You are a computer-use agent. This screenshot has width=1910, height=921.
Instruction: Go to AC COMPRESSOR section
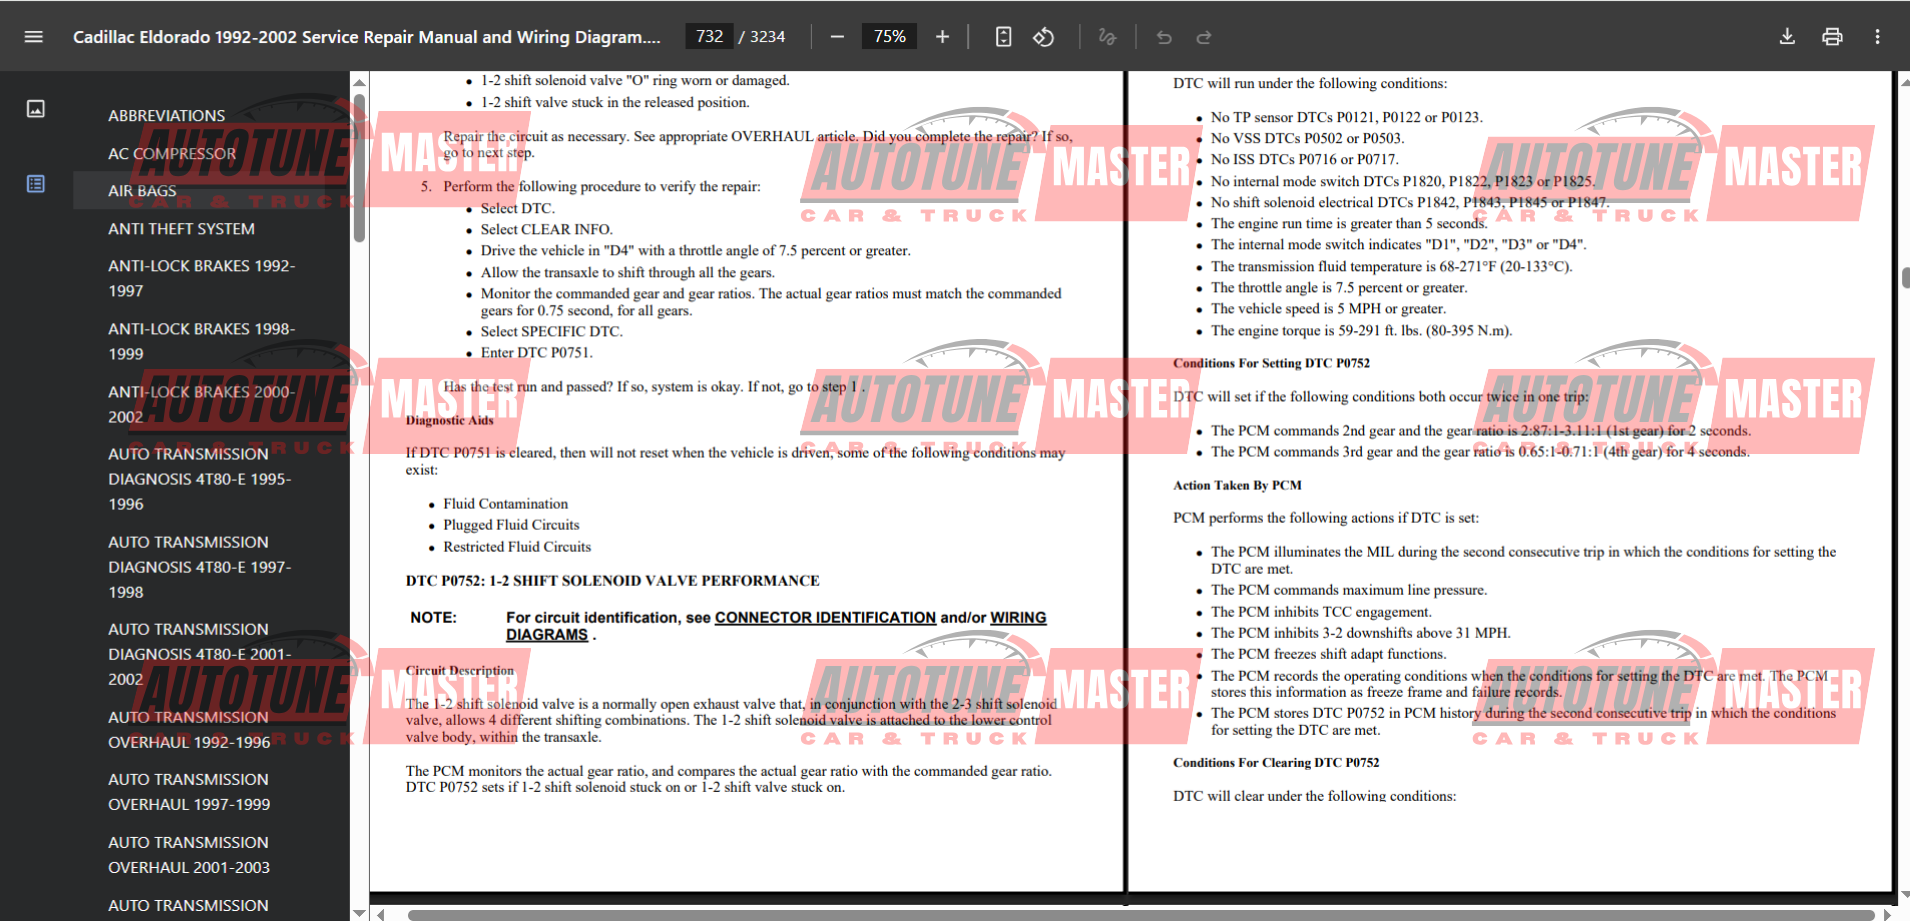(172, 154)
